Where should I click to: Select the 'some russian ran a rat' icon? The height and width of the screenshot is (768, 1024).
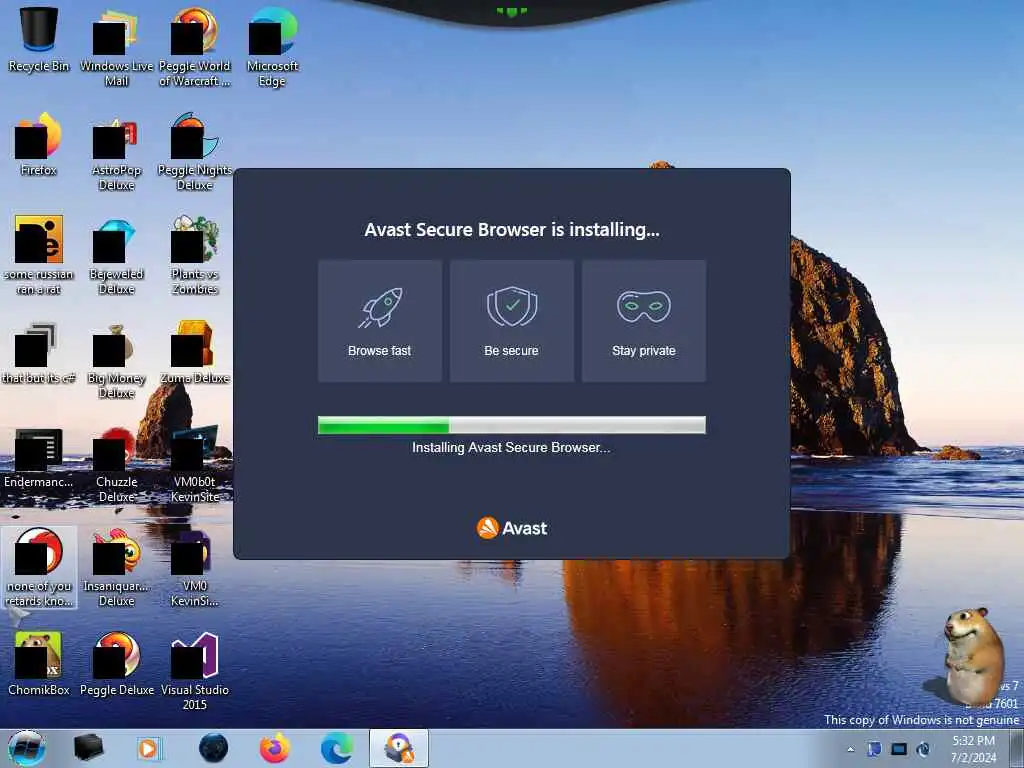coord(39,255)
